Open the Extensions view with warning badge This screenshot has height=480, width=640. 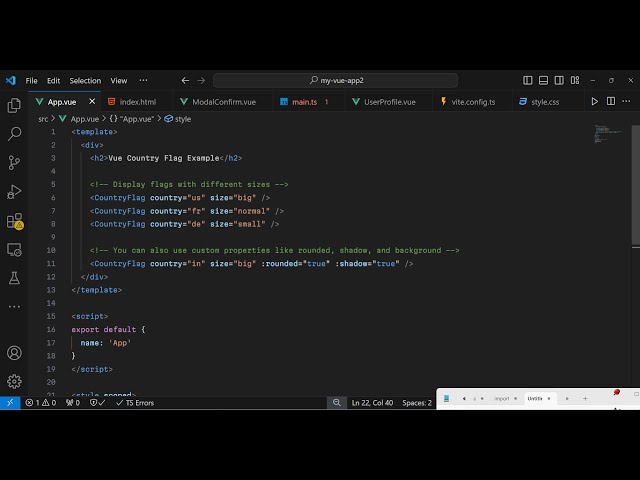coord(15,221)
